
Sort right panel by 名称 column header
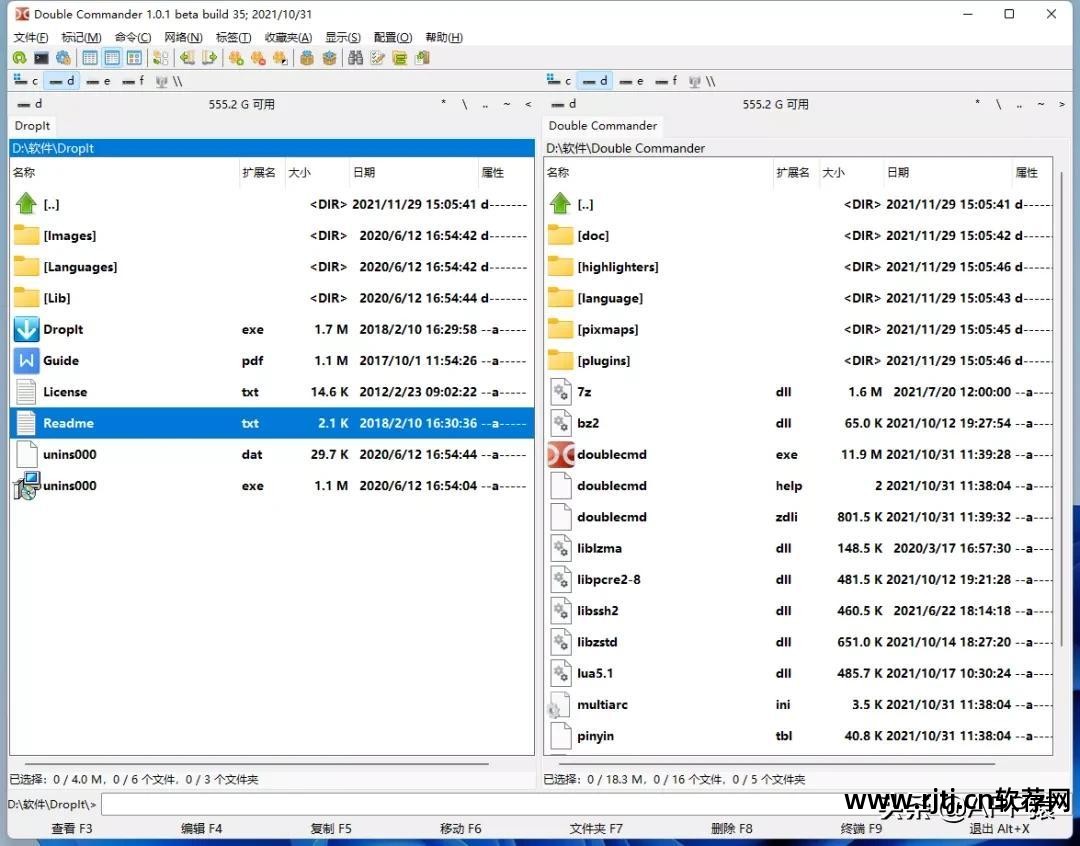point(658,172)
